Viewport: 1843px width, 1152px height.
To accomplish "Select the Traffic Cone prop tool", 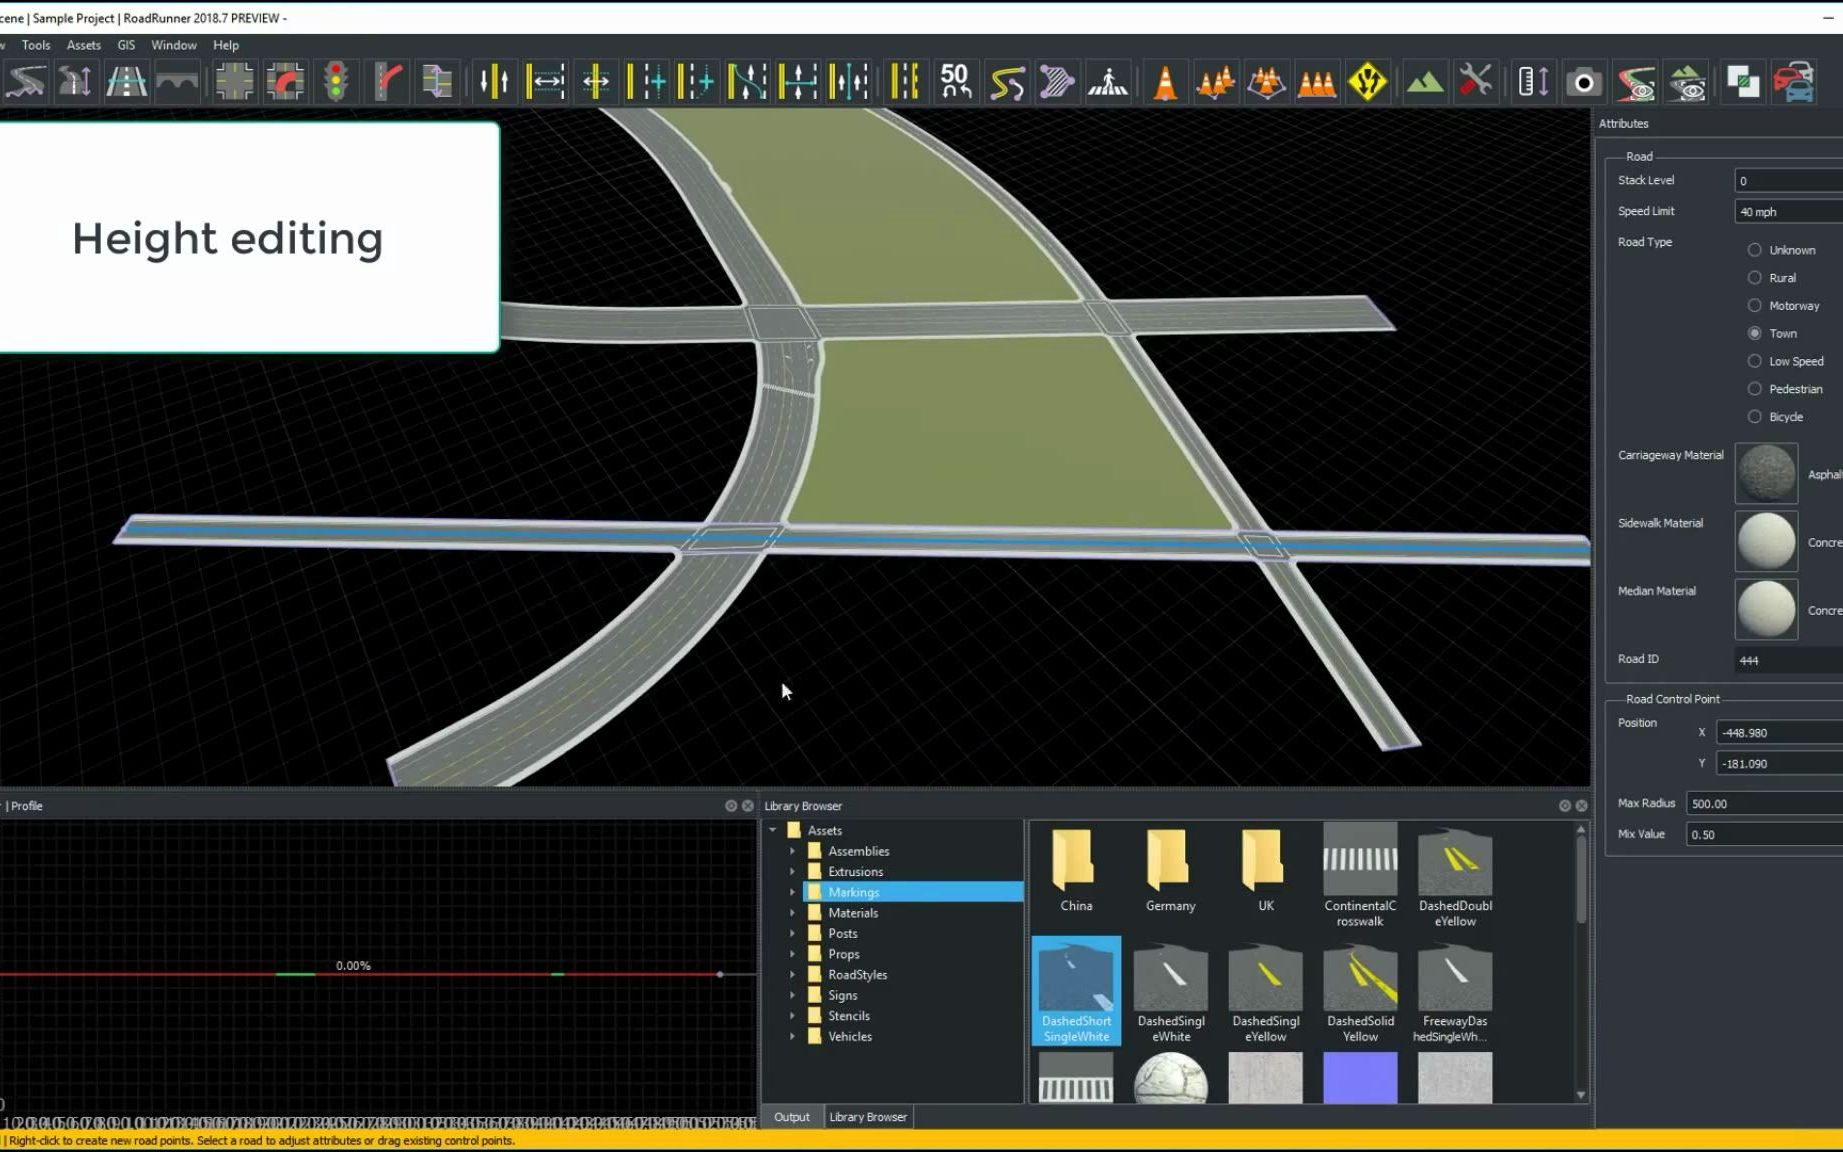I will coord(1166,81).
